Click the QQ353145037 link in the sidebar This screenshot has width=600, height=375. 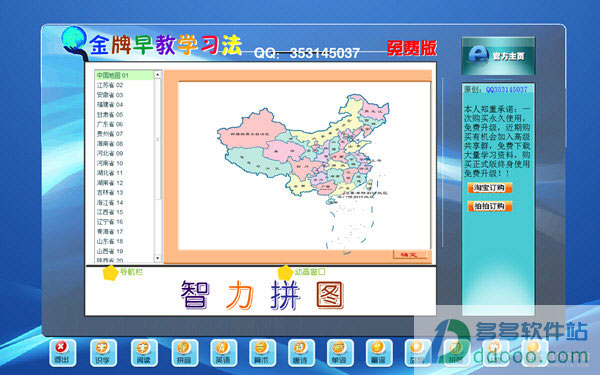[x=506, y=90]
